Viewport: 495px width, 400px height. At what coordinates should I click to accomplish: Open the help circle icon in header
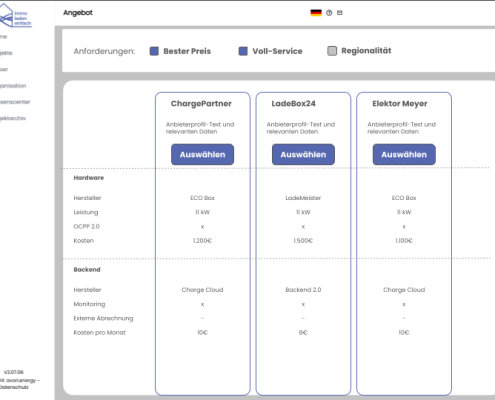(329, 13)
